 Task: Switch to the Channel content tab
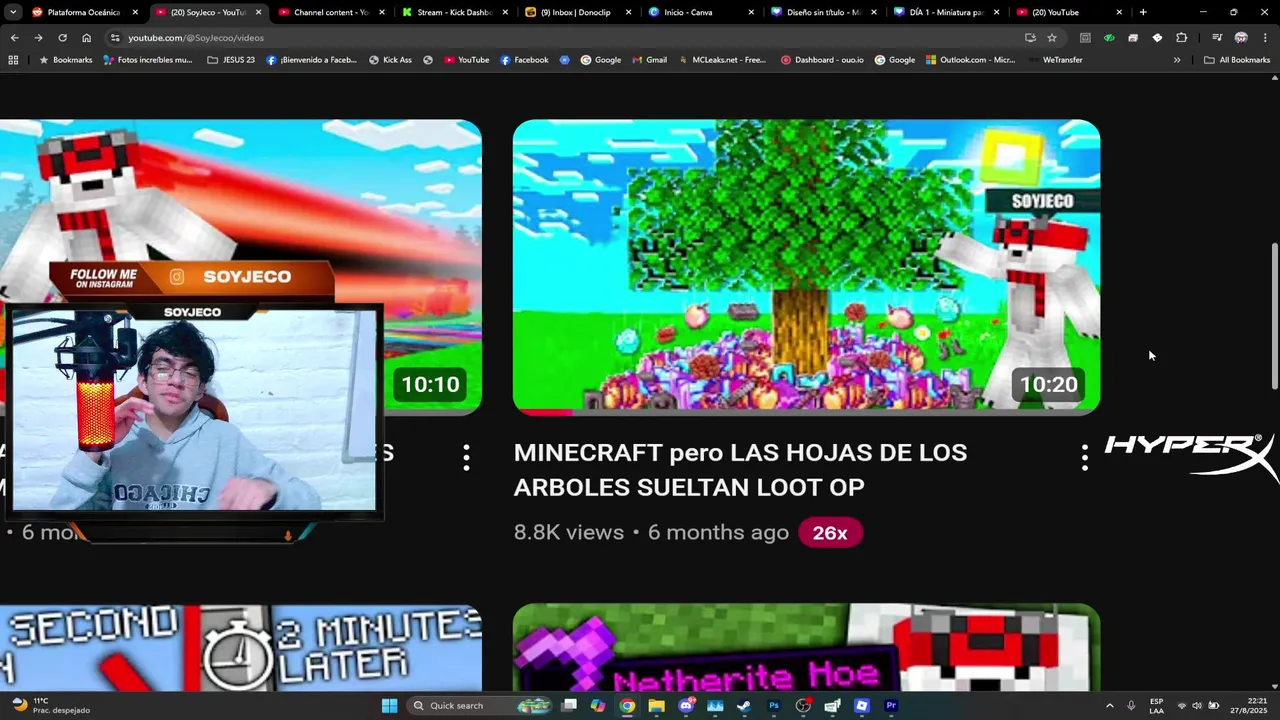[x=332, y=12]
